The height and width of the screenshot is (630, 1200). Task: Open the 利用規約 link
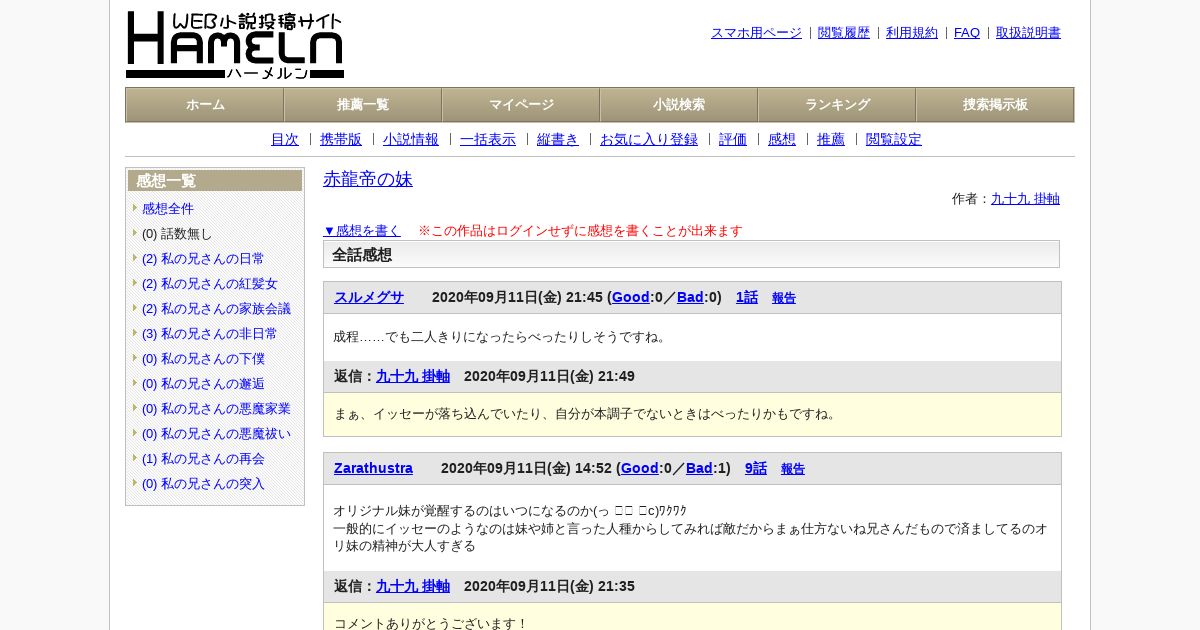912,32
